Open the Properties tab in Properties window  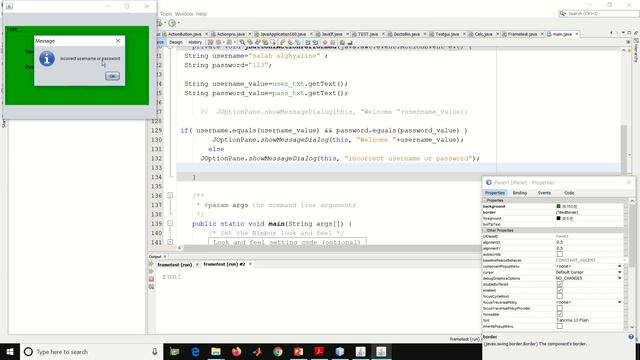click(495, 193)
